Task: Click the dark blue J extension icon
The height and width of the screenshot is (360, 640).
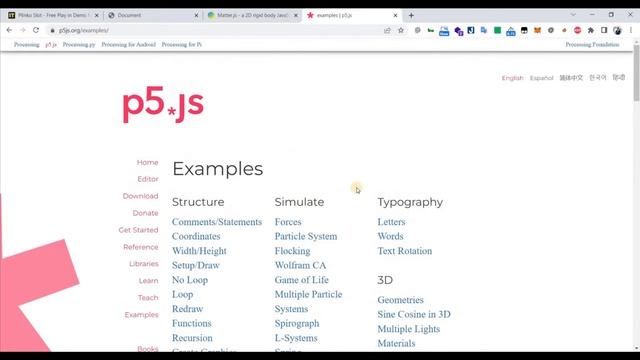Action: pos(471,30)
